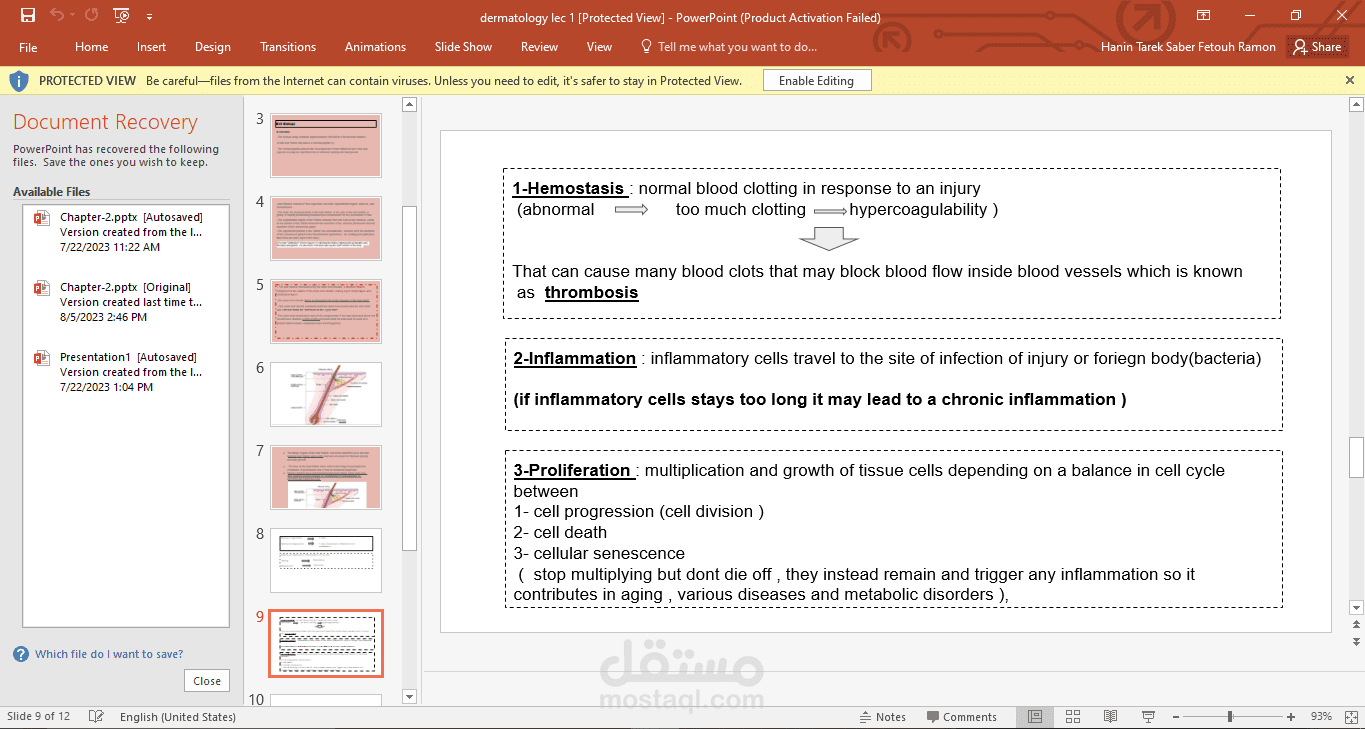Toggle the Notes pane
This screenshot has width=1365, height=729.
pyautogui.click(x=882, y=716)
